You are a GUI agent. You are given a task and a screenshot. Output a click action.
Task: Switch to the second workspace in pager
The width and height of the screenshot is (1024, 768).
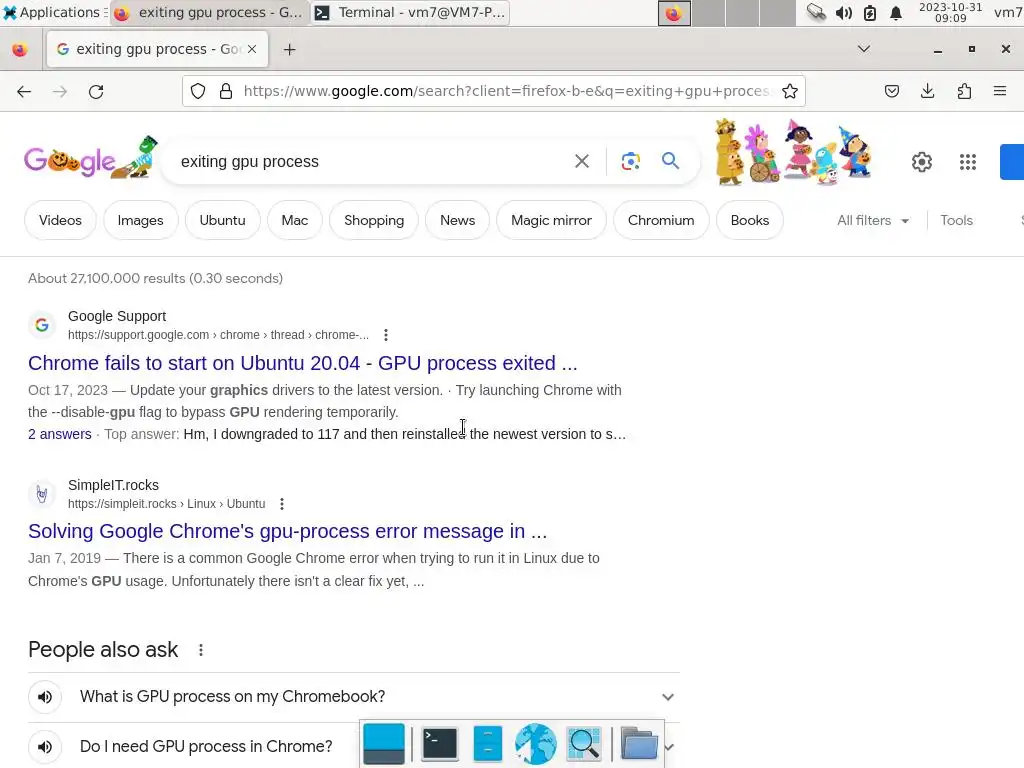[x=709, y=12]
